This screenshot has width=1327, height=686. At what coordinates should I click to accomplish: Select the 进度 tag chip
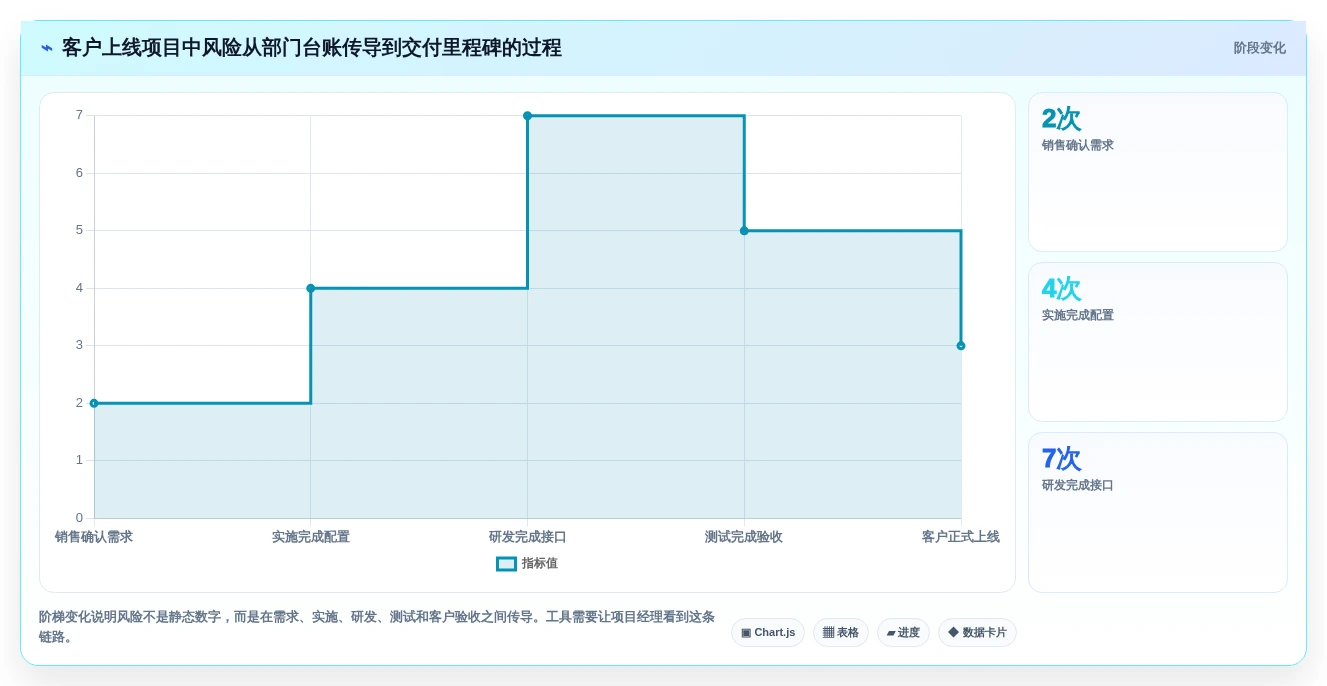click(903, 632)
